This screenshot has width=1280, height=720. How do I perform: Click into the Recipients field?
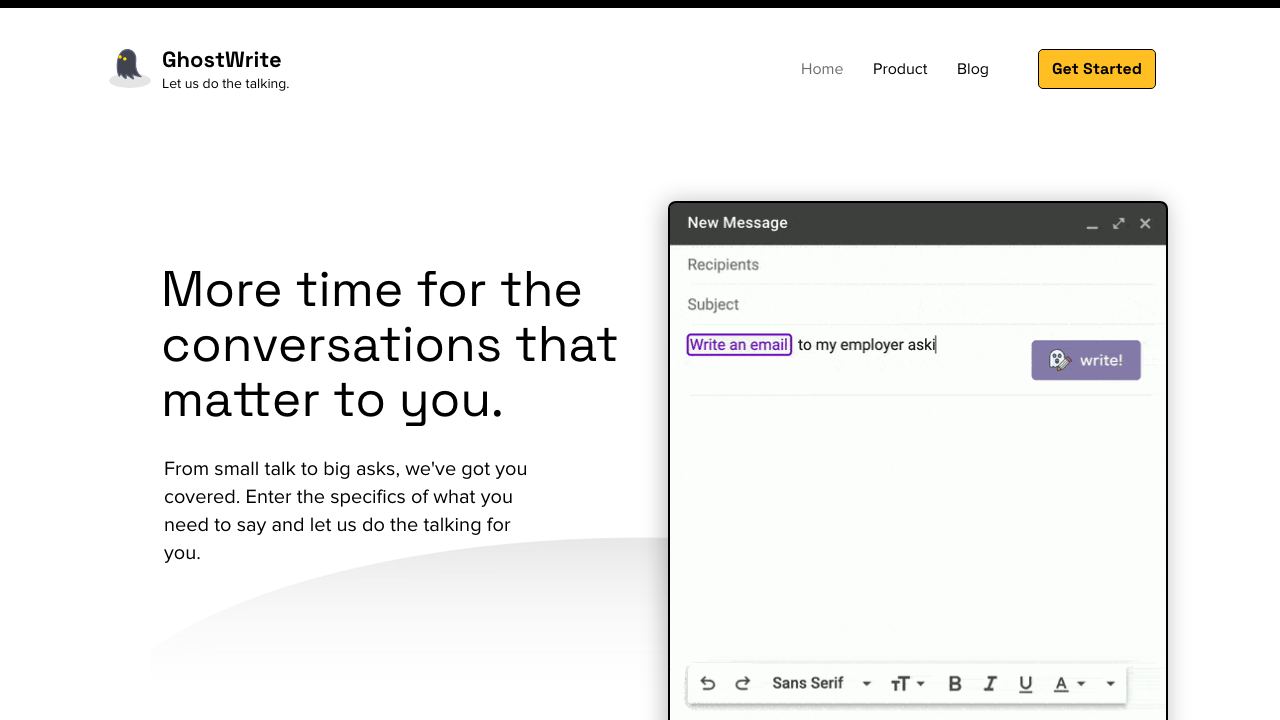tap(920, 265)
